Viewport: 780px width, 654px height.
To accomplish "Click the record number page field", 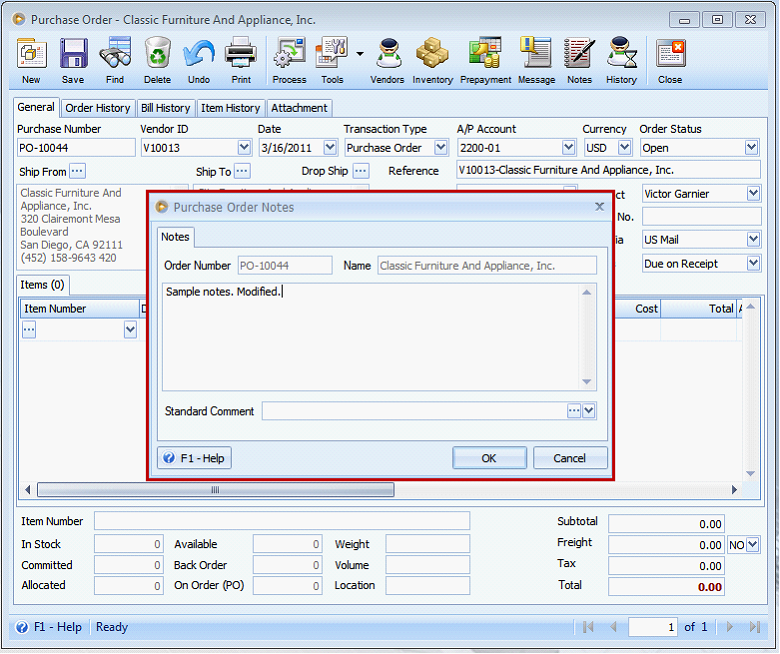I will (x=652, y=627).
